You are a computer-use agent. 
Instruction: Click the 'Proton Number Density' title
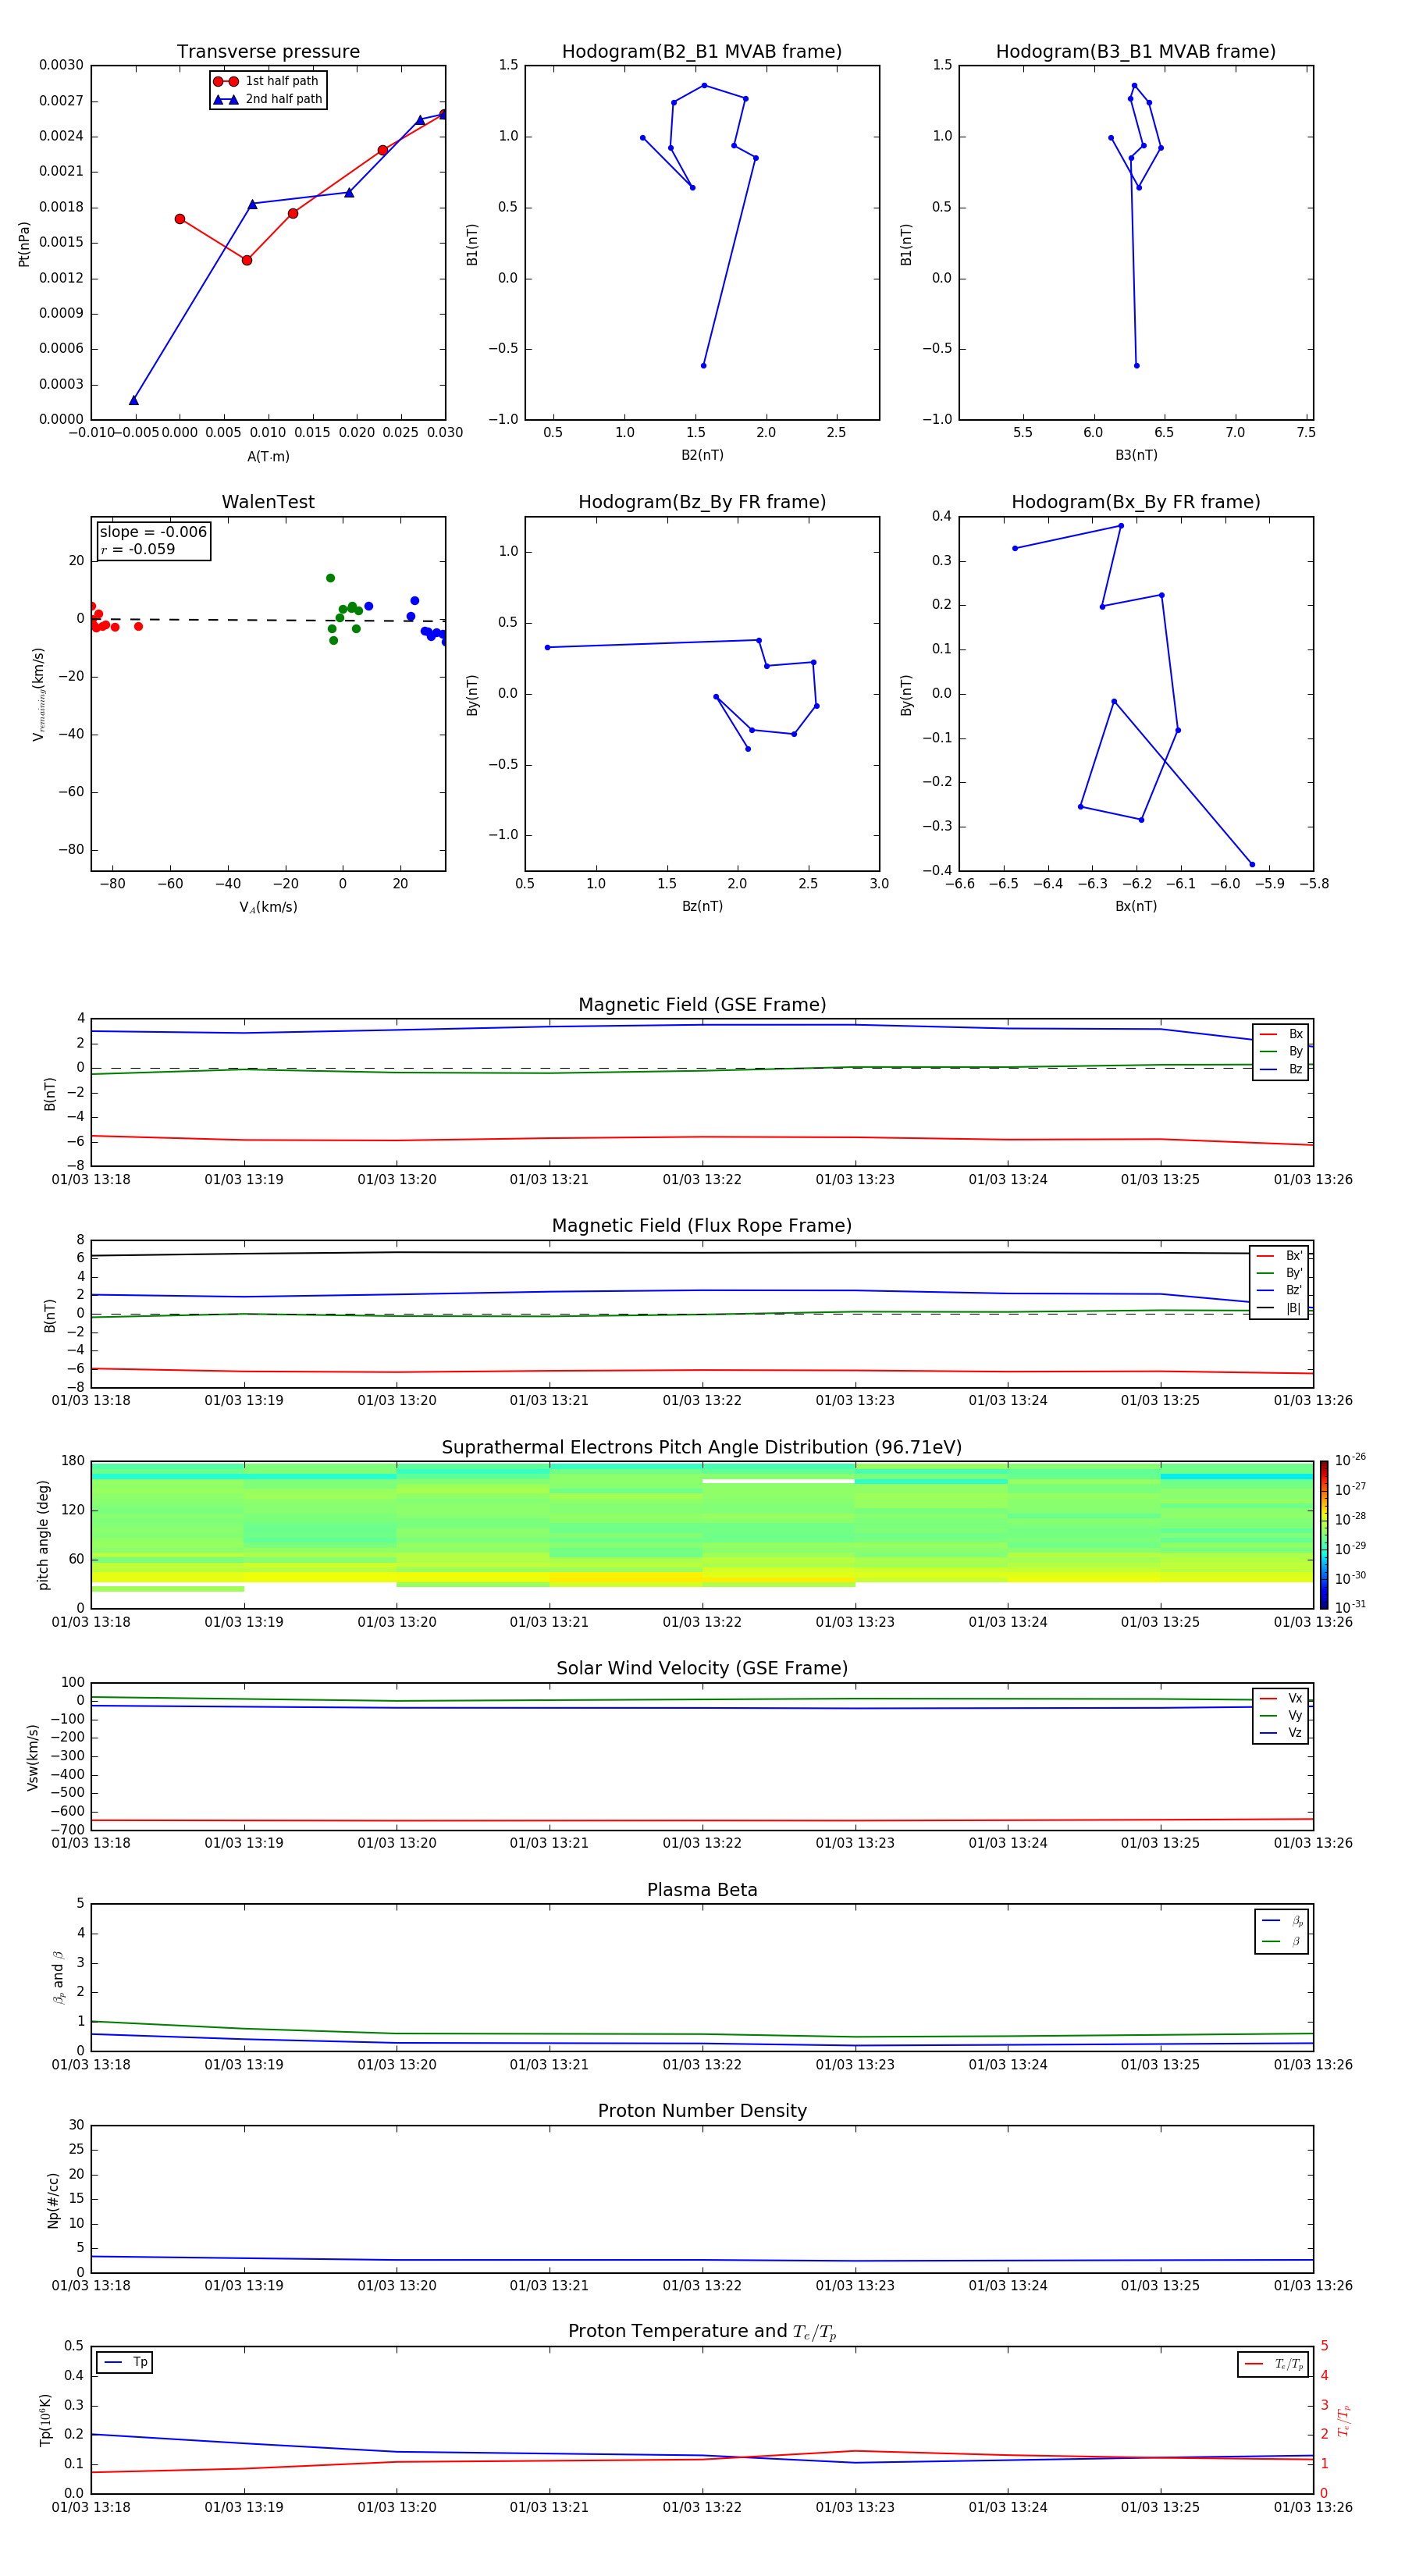pyautogui.click(x=702, y=2111)
